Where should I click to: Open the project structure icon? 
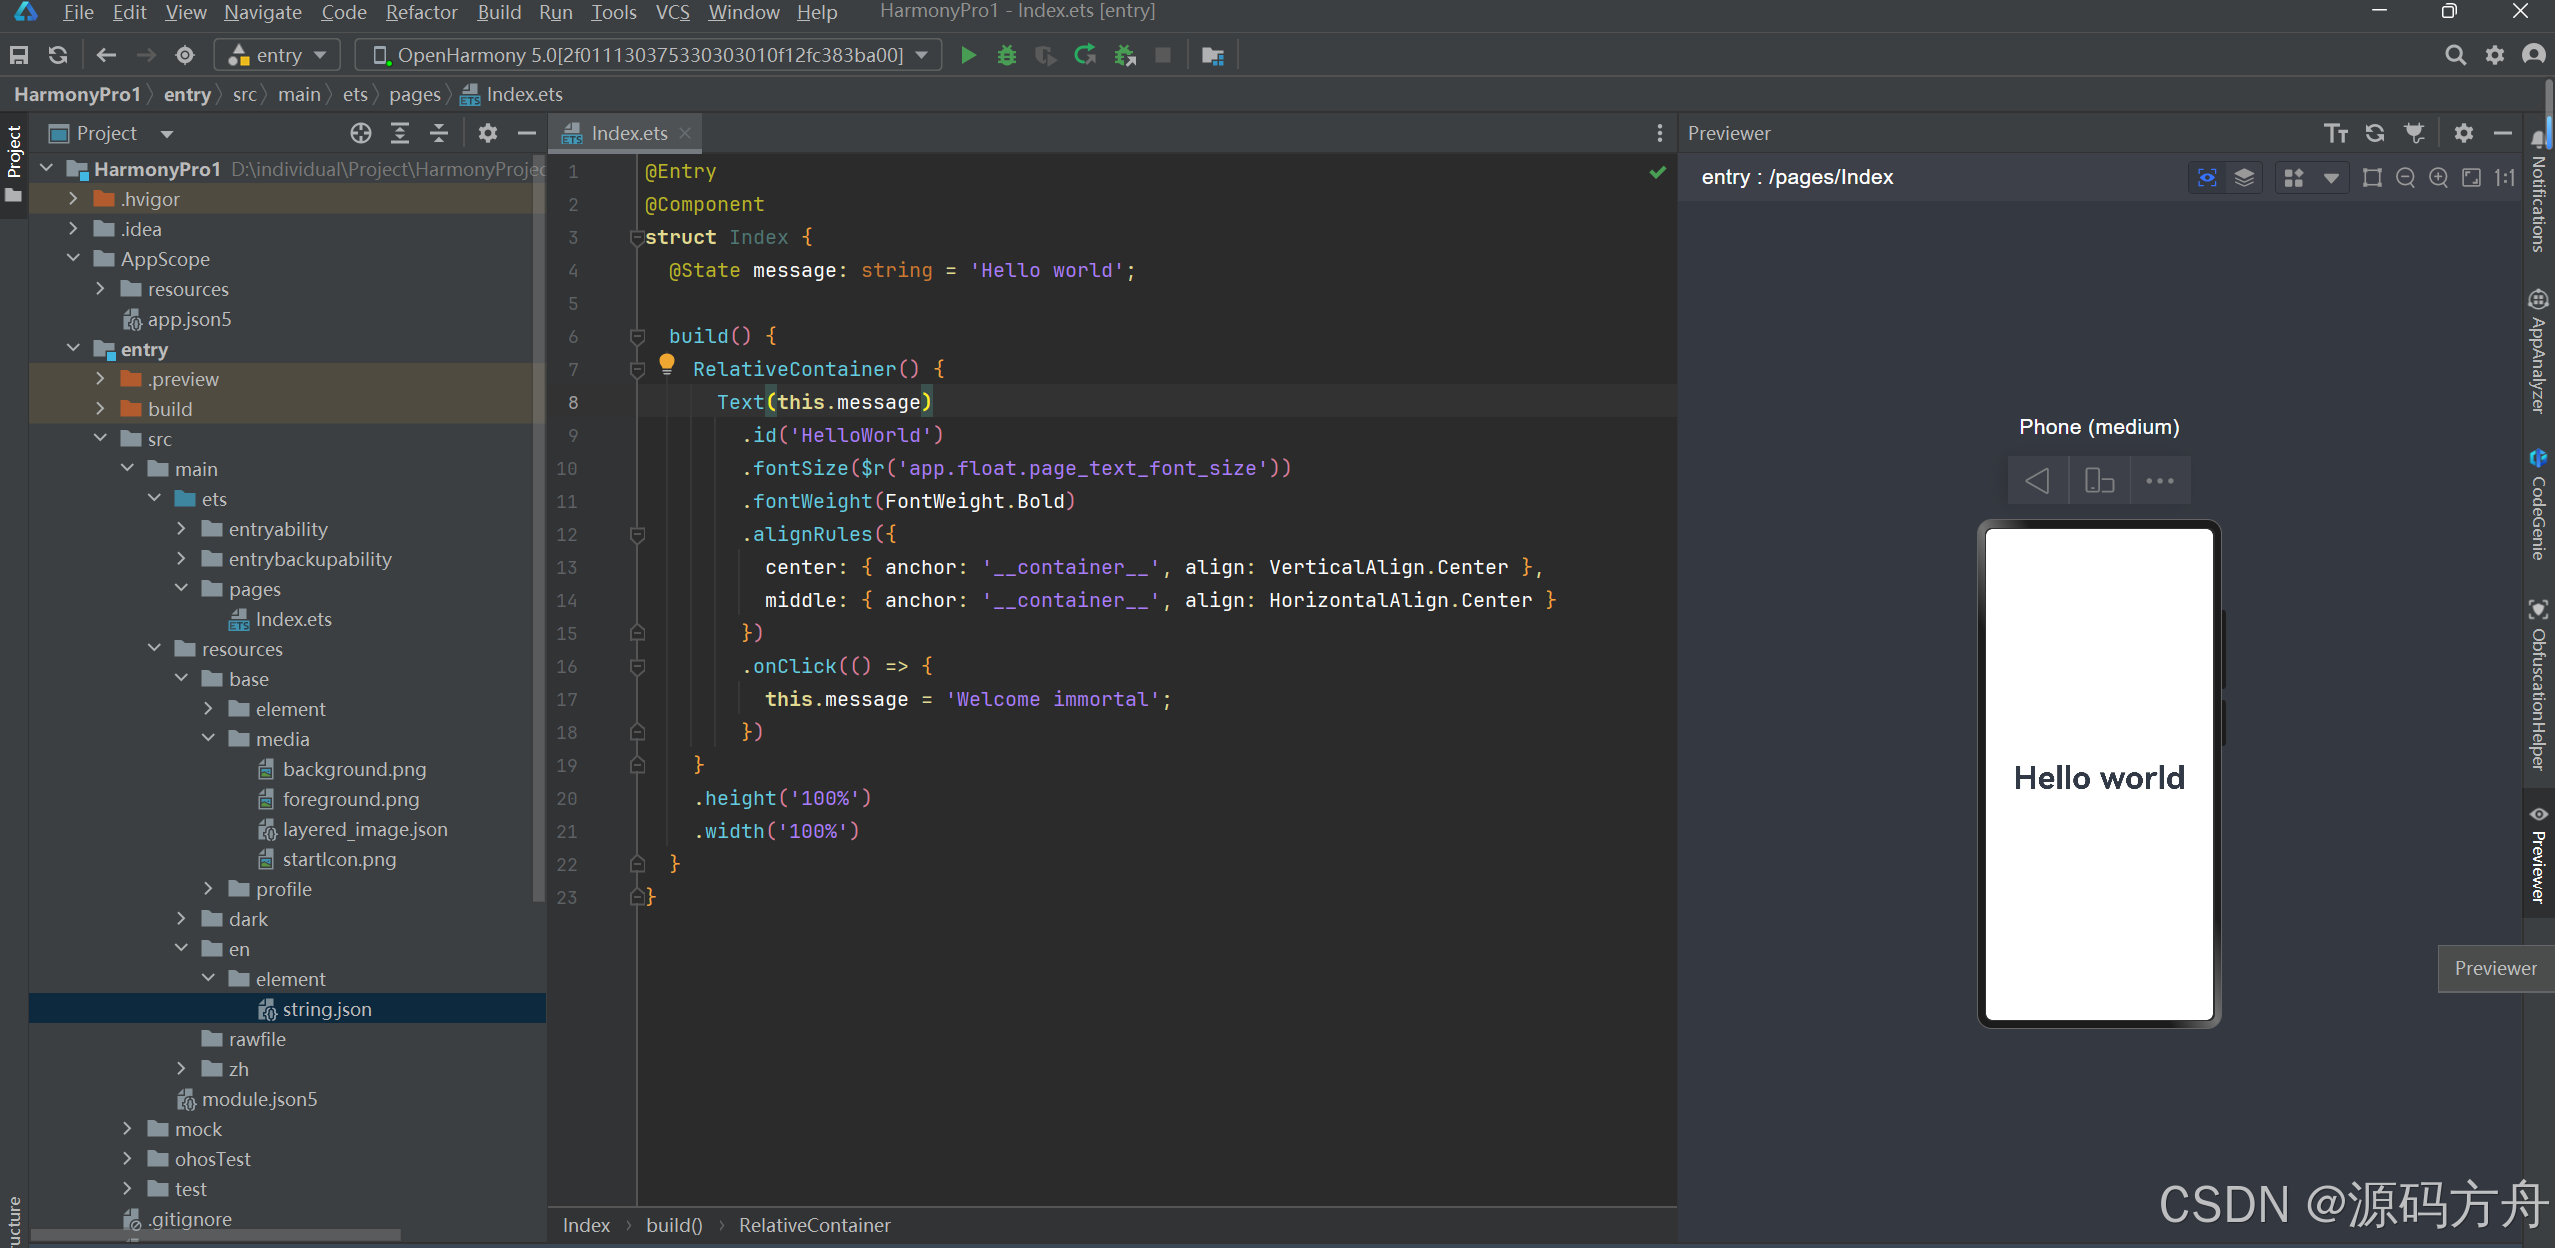point(1213,55)
